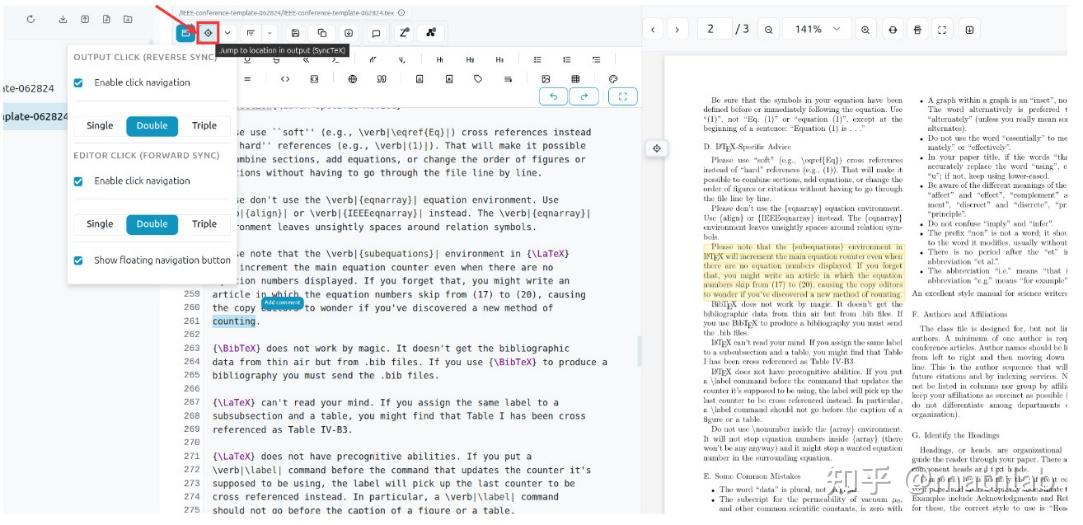The image size is (1083, 525).
Task: Click the equals sign icon in formatting toolbar
Action: (247, 79)
